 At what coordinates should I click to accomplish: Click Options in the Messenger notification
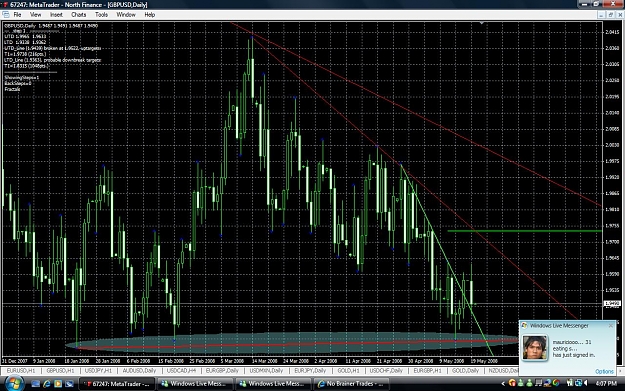604,371
